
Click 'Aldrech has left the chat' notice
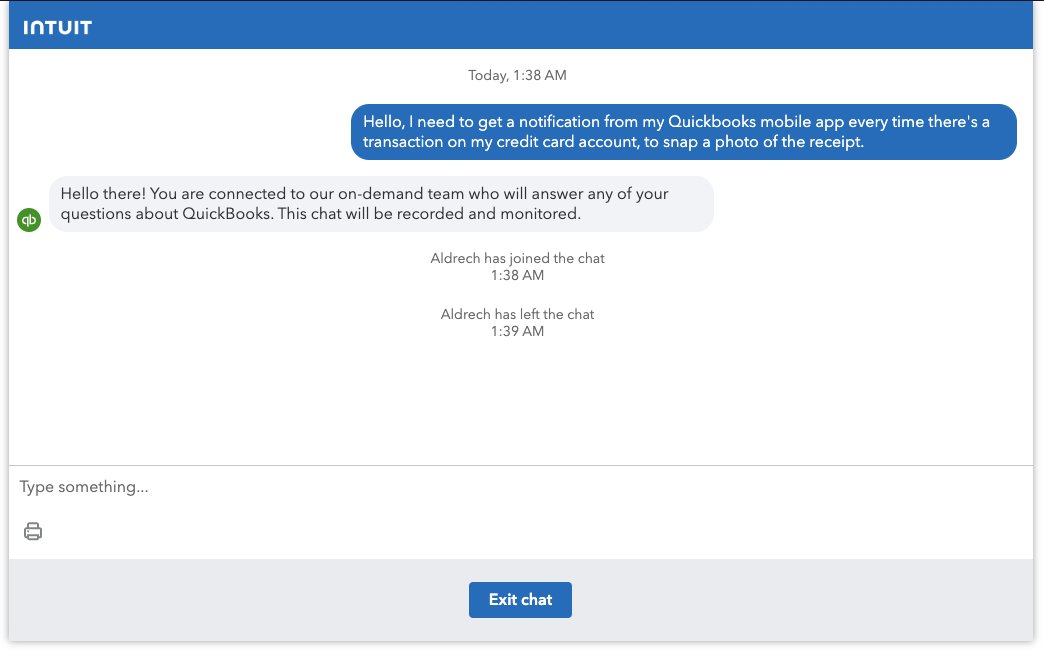[517, 314]
